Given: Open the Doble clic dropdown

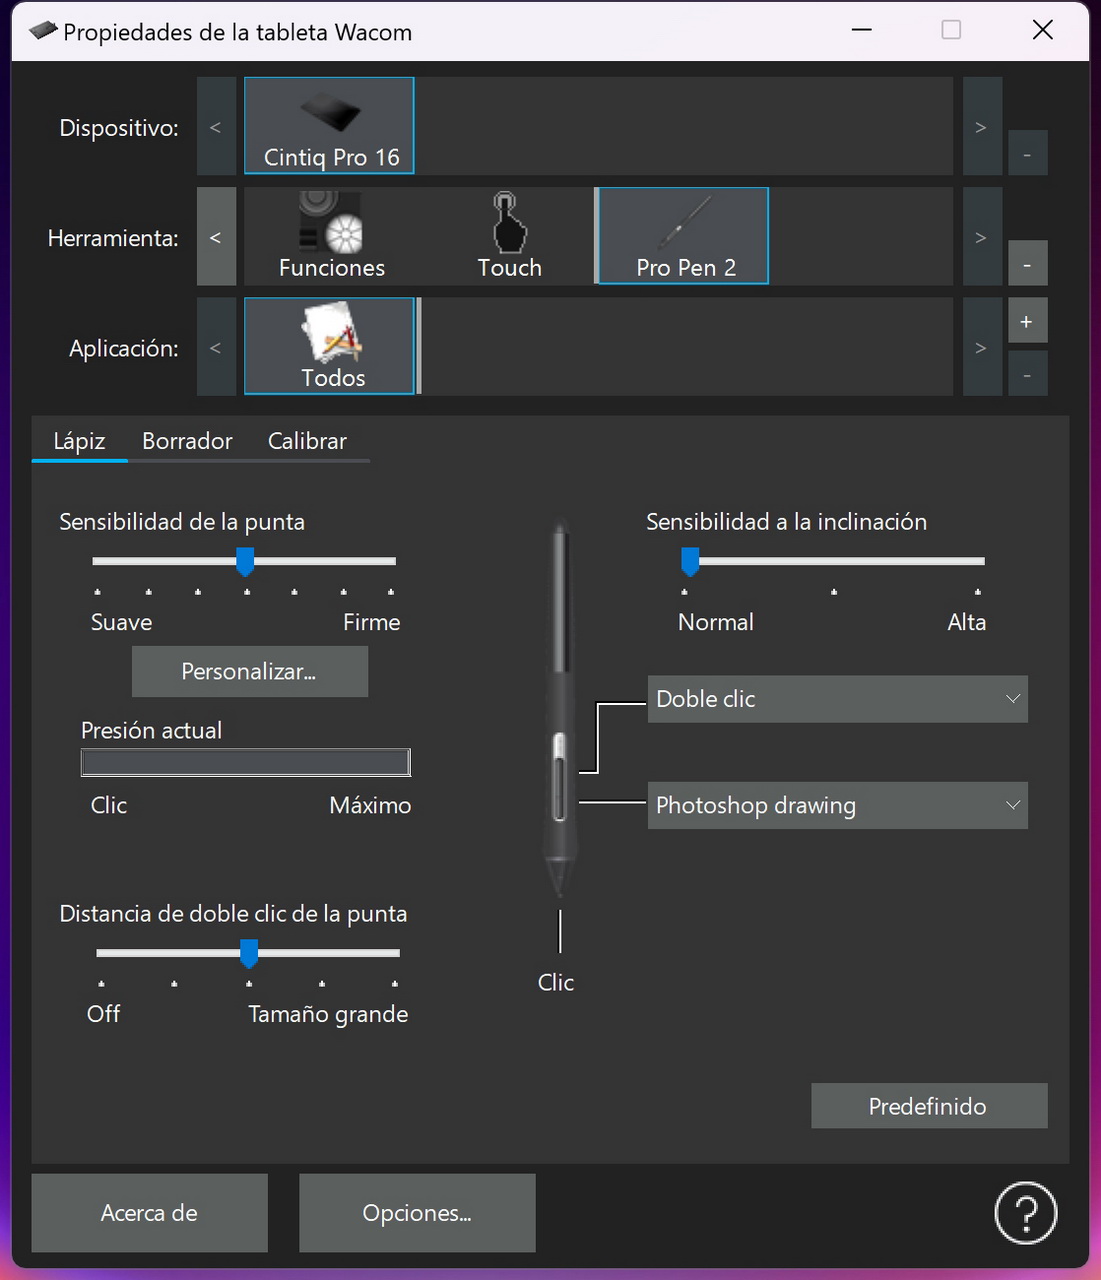Looking at the screenshot, I should (837, 699).
